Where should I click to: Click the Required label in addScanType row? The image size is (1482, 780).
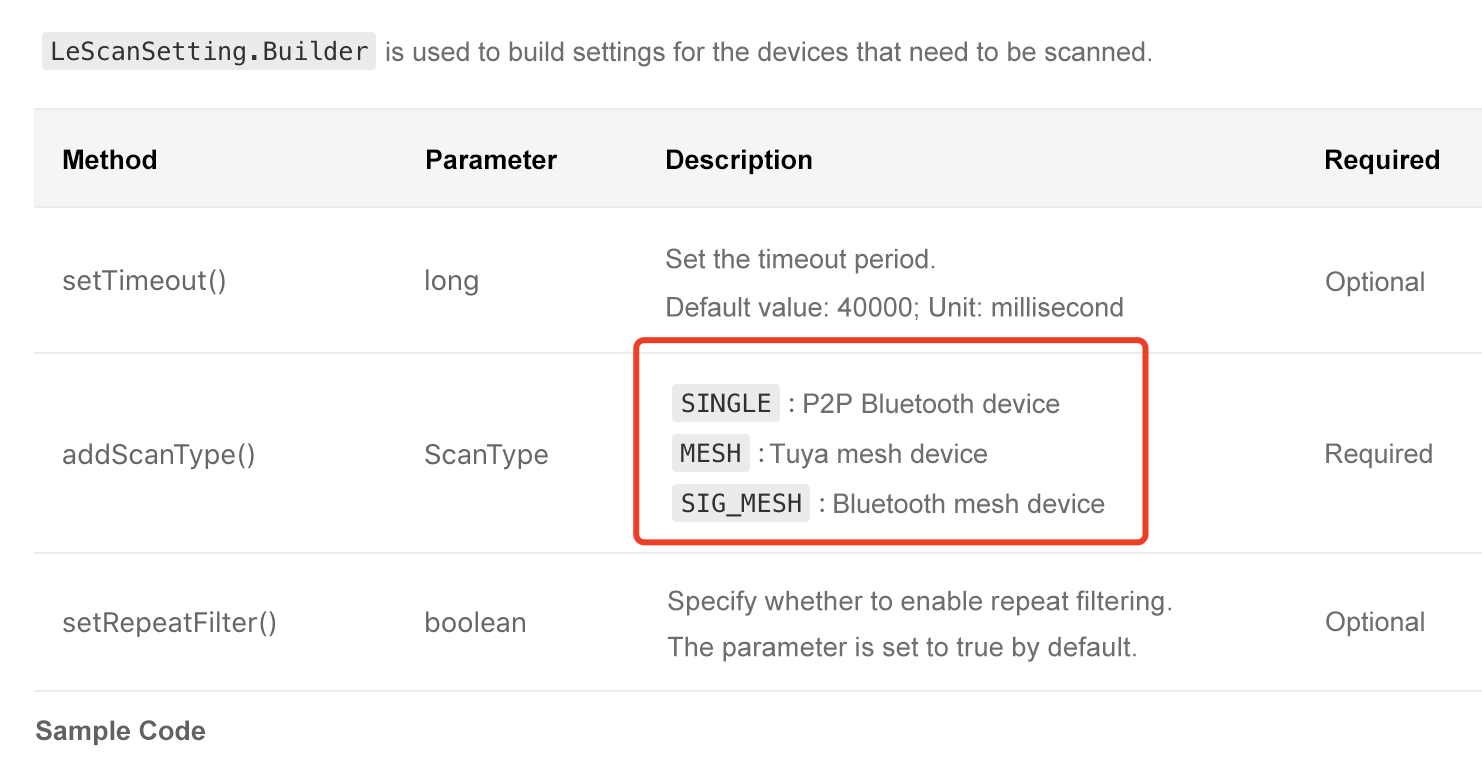click(1379, 454)
